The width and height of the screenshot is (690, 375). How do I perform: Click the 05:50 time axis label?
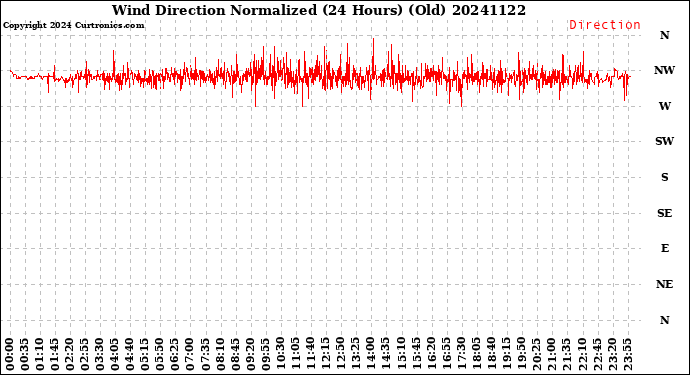[160, 355]
